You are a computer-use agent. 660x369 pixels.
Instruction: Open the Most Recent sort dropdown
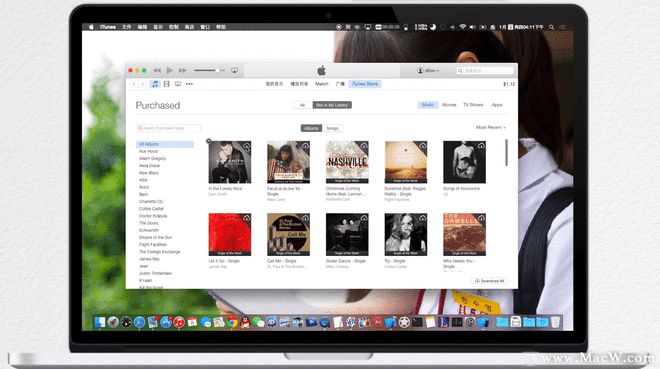491,127
